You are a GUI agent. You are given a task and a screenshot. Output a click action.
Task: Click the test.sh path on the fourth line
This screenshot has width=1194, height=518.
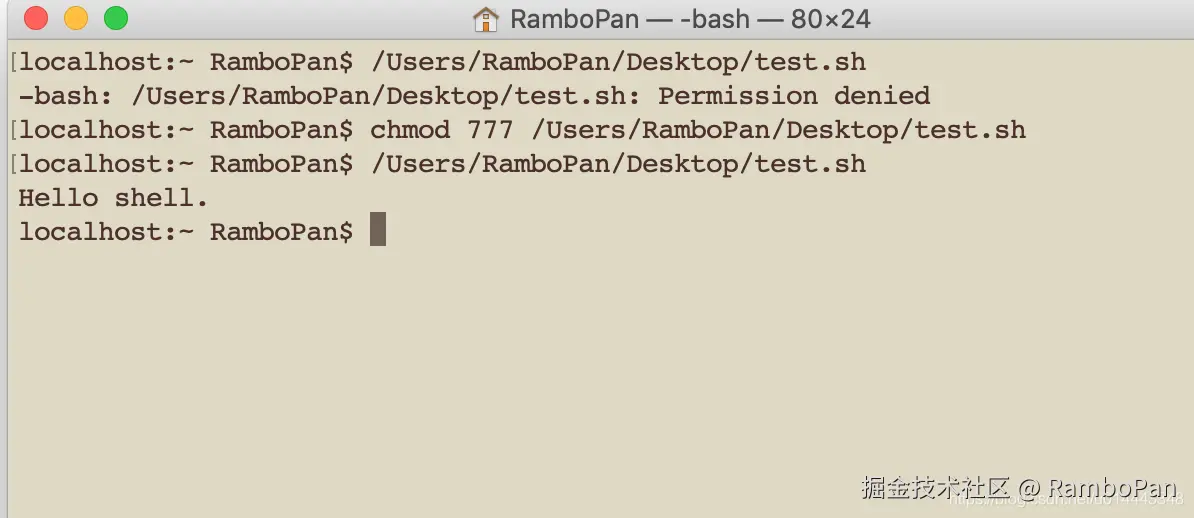(618, 164)
